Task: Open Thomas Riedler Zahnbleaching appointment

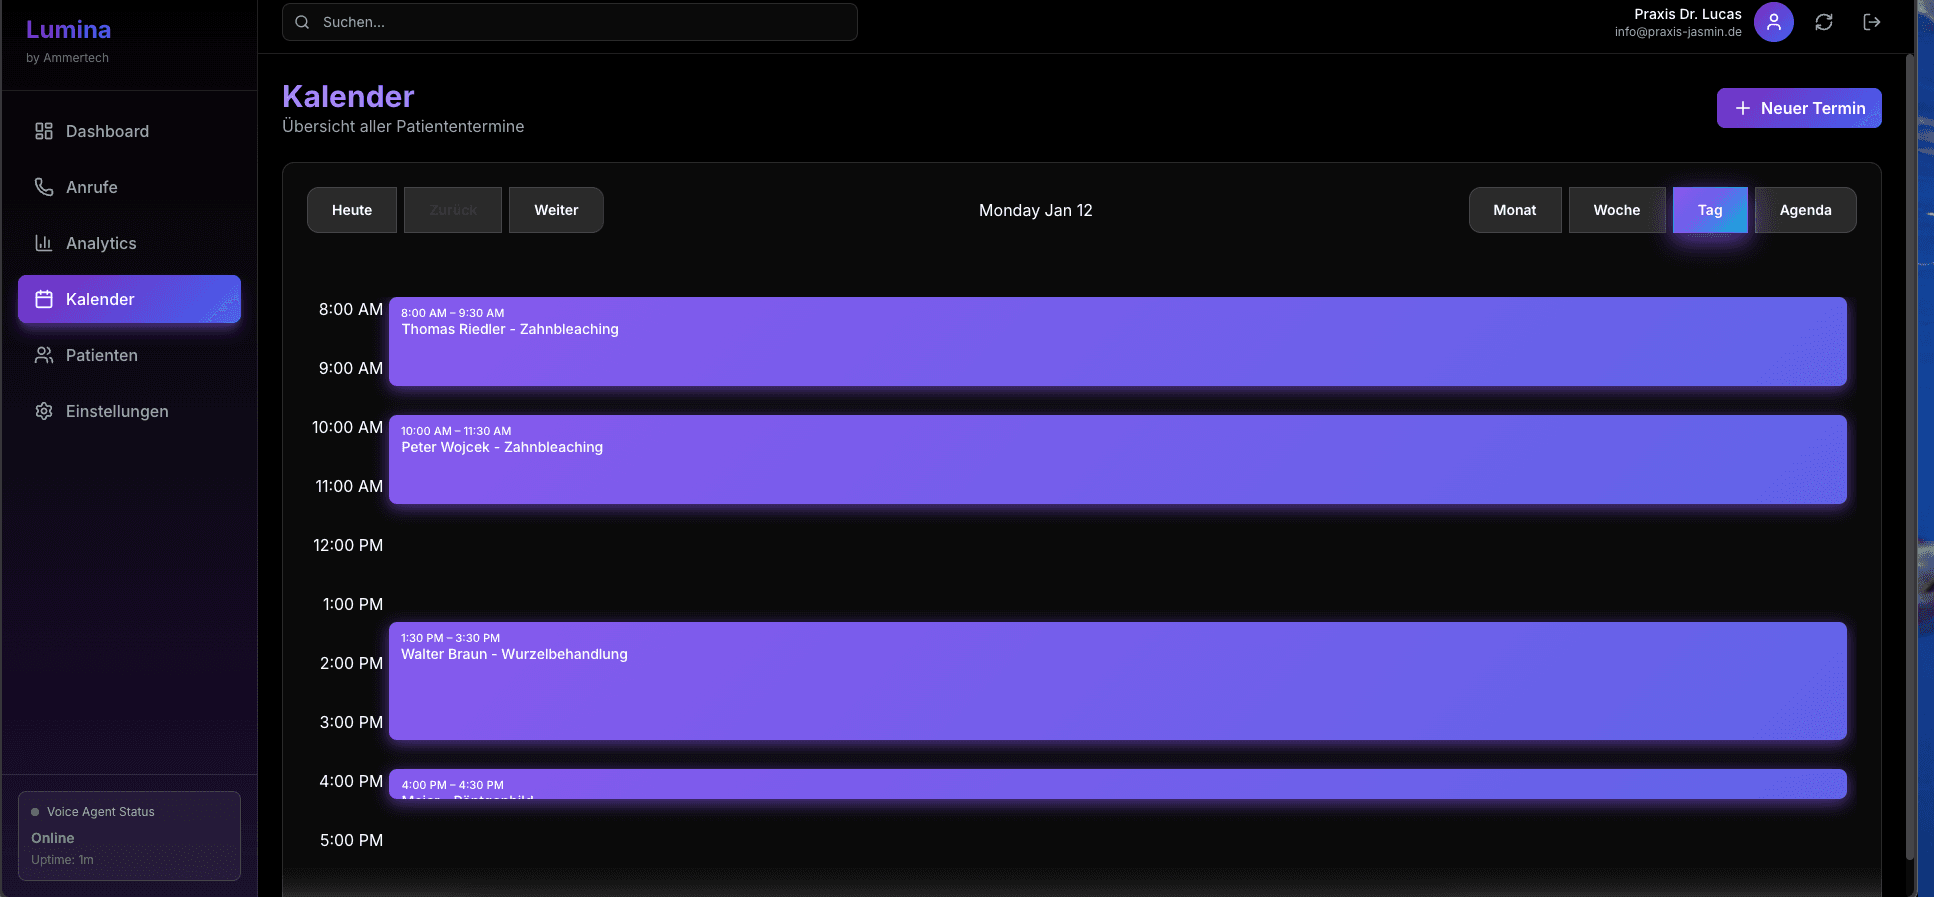Action: [1117, 342]
